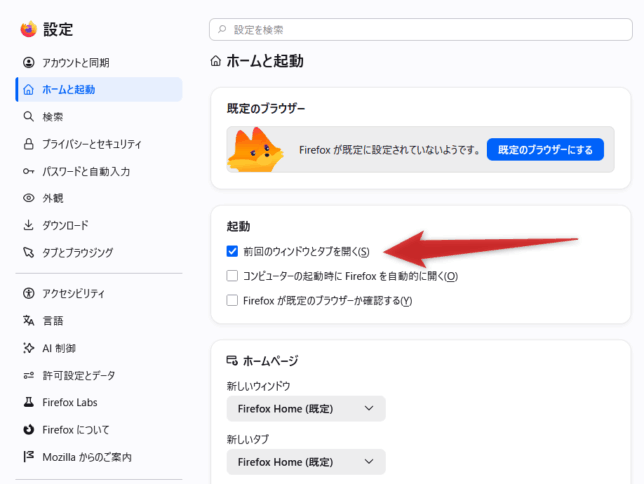The width and height of the screenshot is (644, 484).
Task: Click the Firefox icon for Firefox について
Action: [x=28, y=430]
